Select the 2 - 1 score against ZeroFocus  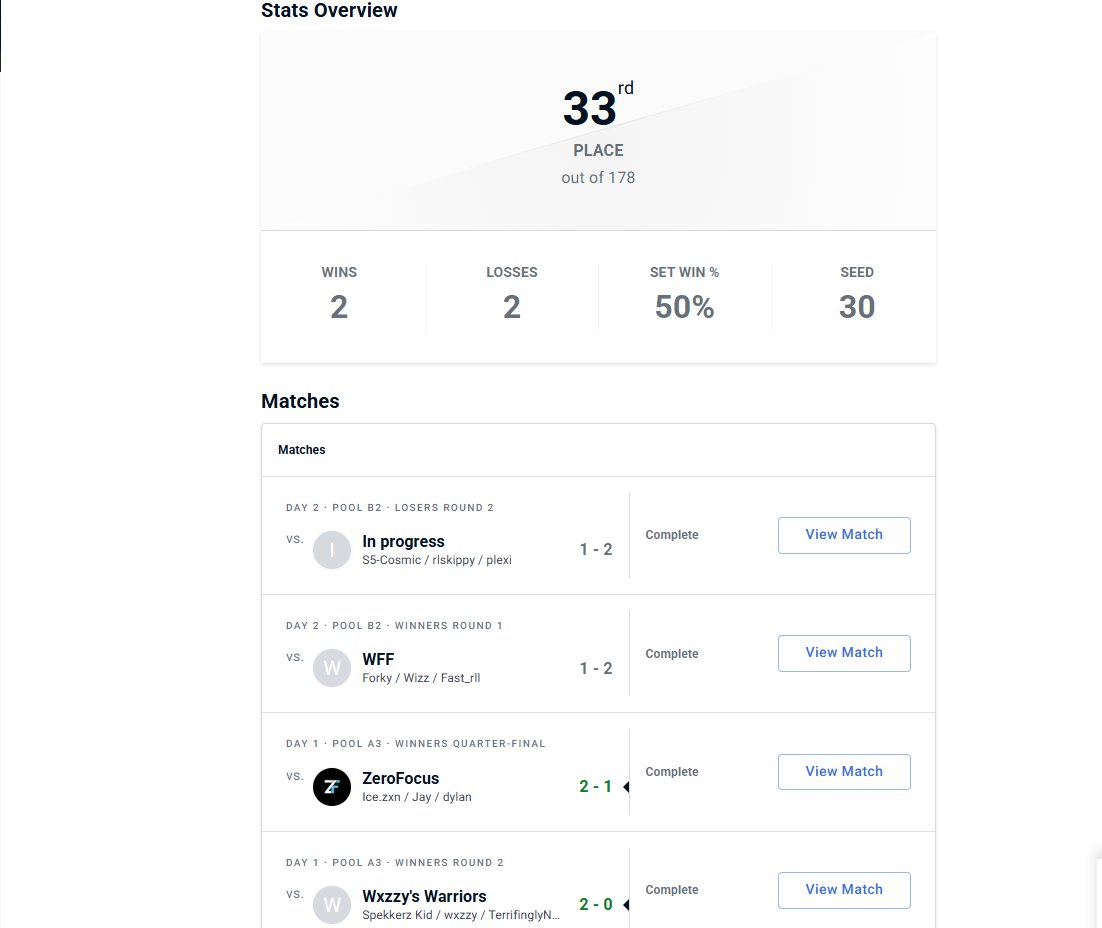(595, 786)
